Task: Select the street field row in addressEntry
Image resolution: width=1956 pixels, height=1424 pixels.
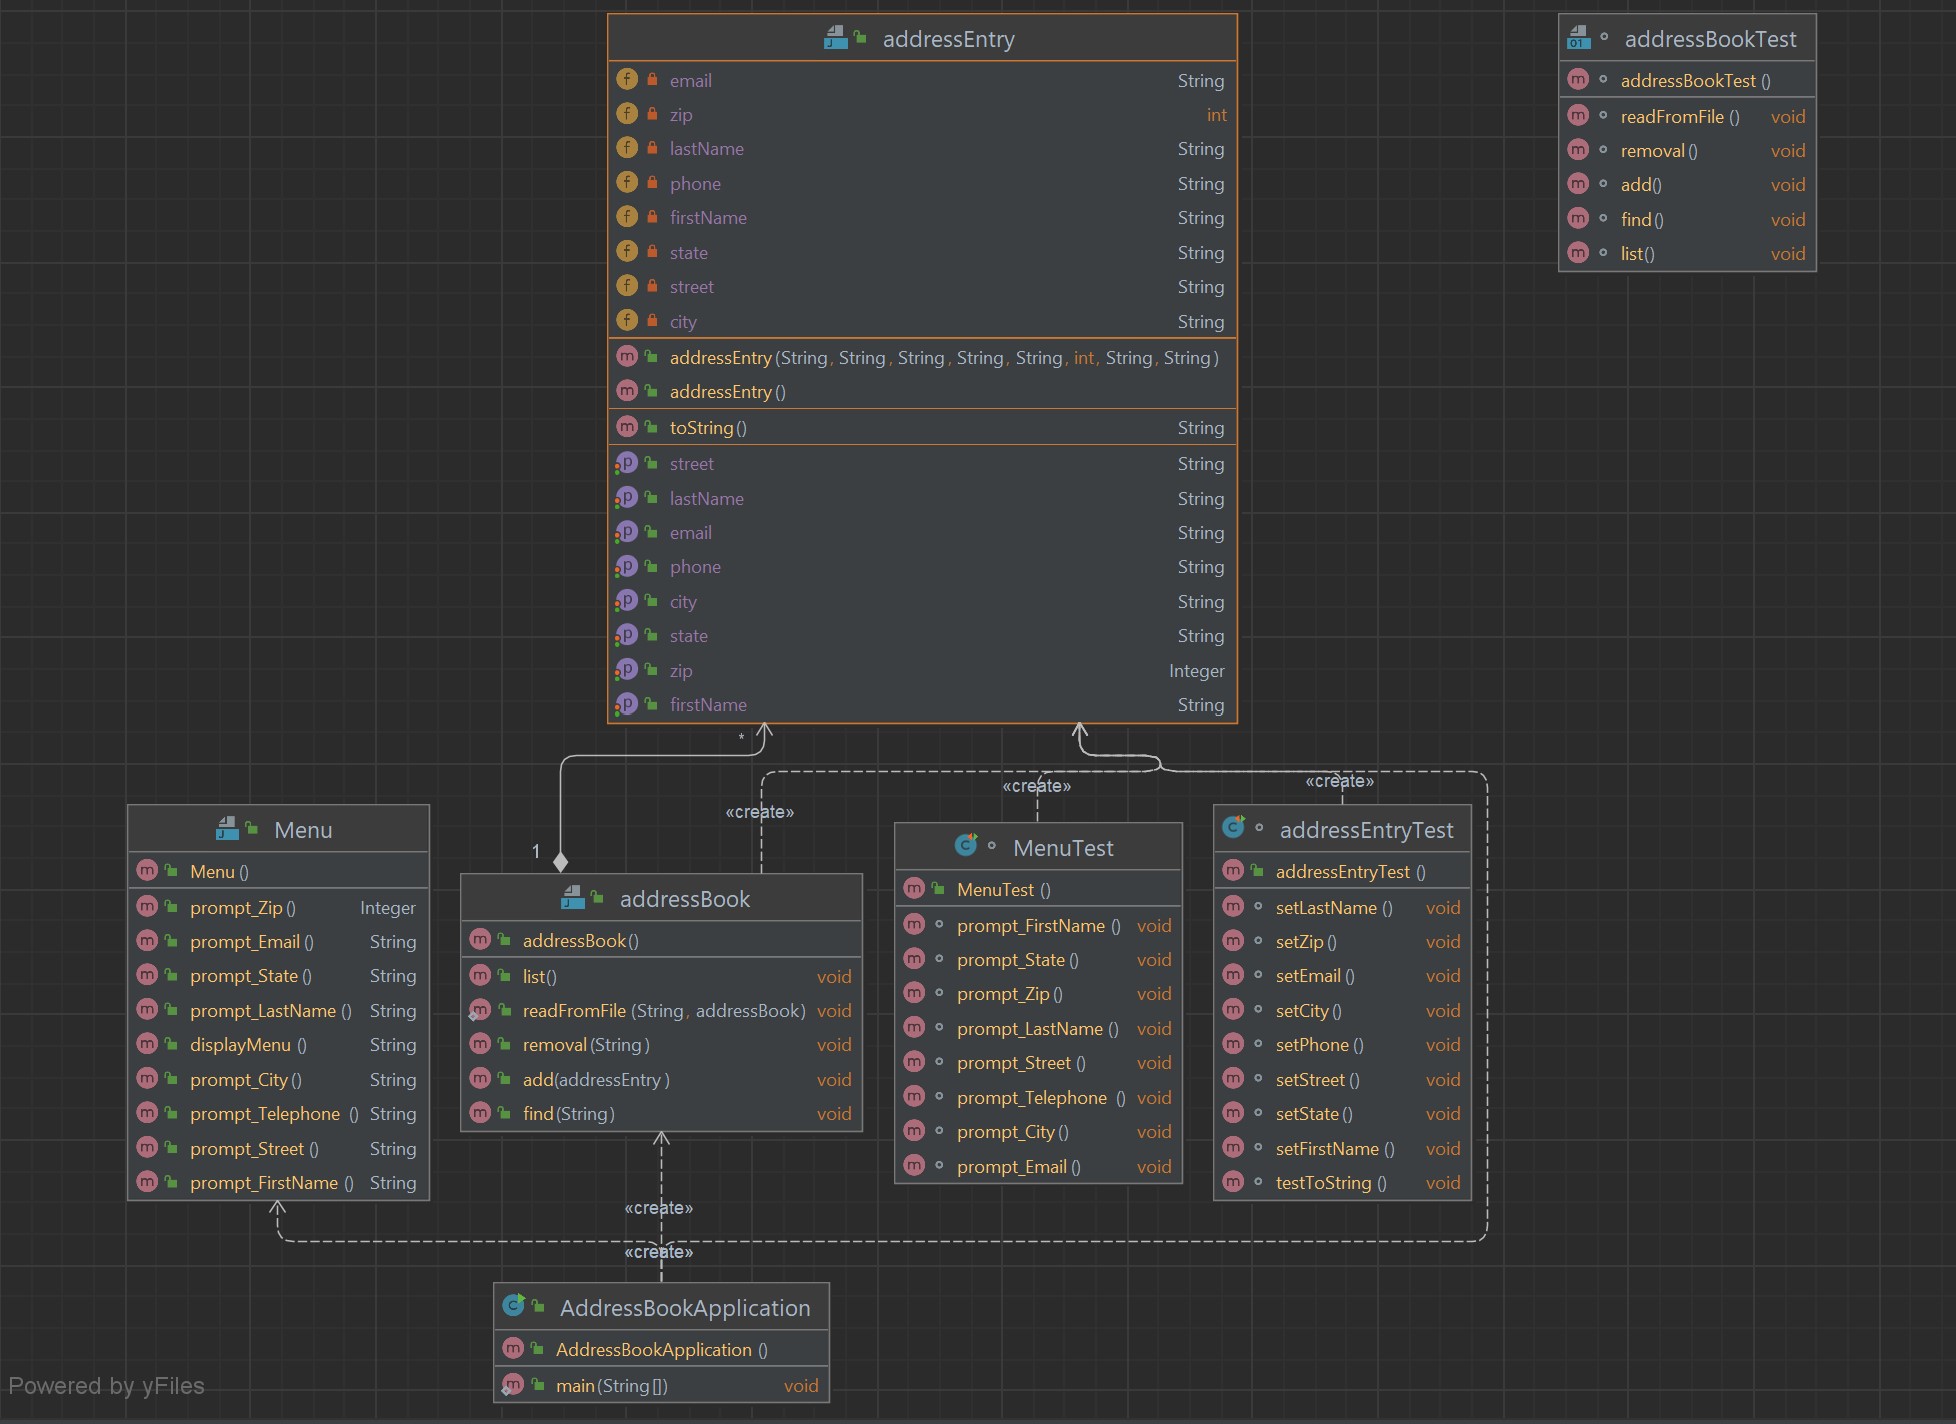Action: tap(922, 286)
